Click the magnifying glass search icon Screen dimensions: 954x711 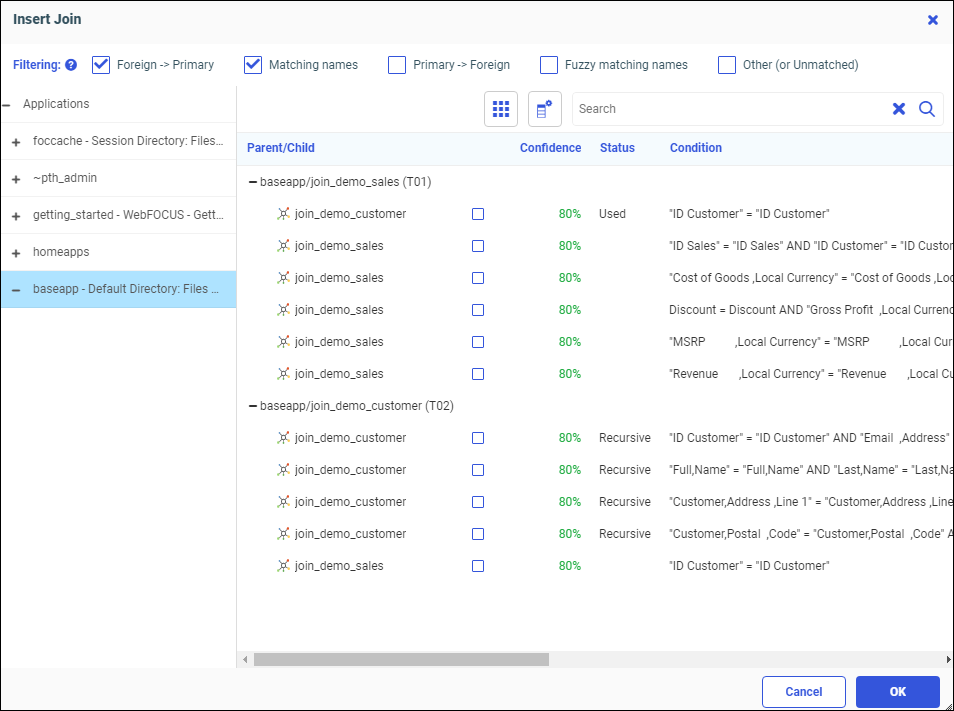(927, 109)
